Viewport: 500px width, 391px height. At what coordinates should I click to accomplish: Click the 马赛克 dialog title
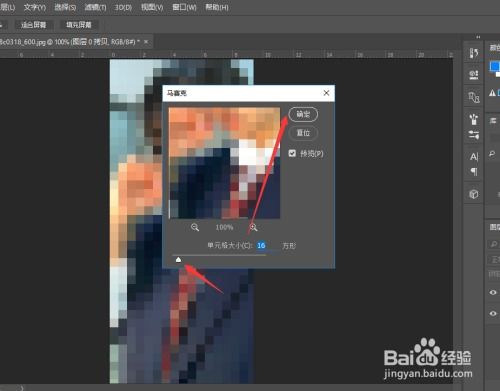(177, 93)
